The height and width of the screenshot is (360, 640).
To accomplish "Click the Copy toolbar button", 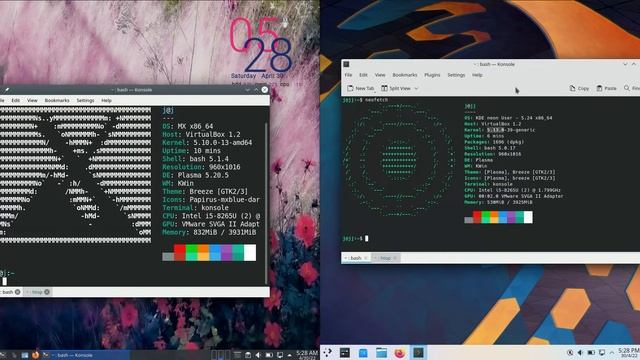I will (579, 88).
